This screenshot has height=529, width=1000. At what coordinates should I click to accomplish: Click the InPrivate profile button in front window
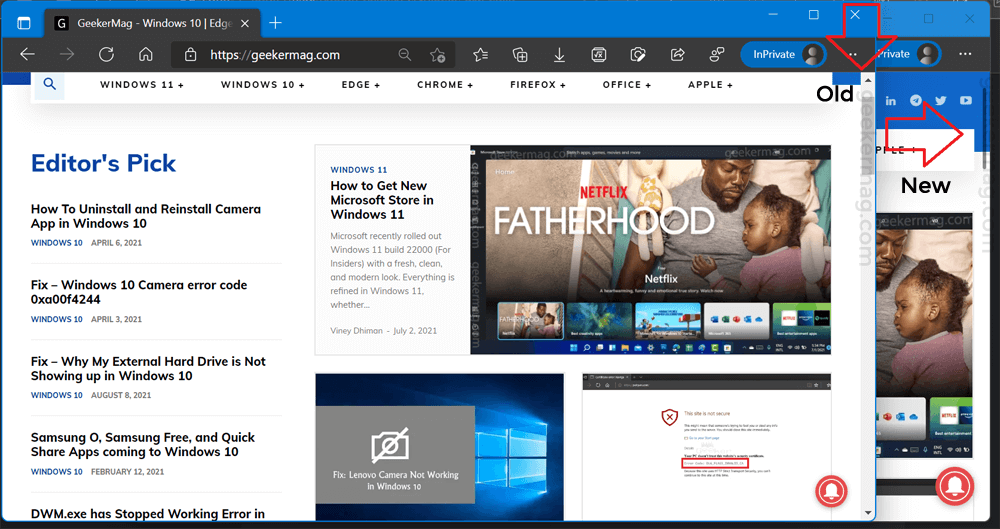[783, 55]
